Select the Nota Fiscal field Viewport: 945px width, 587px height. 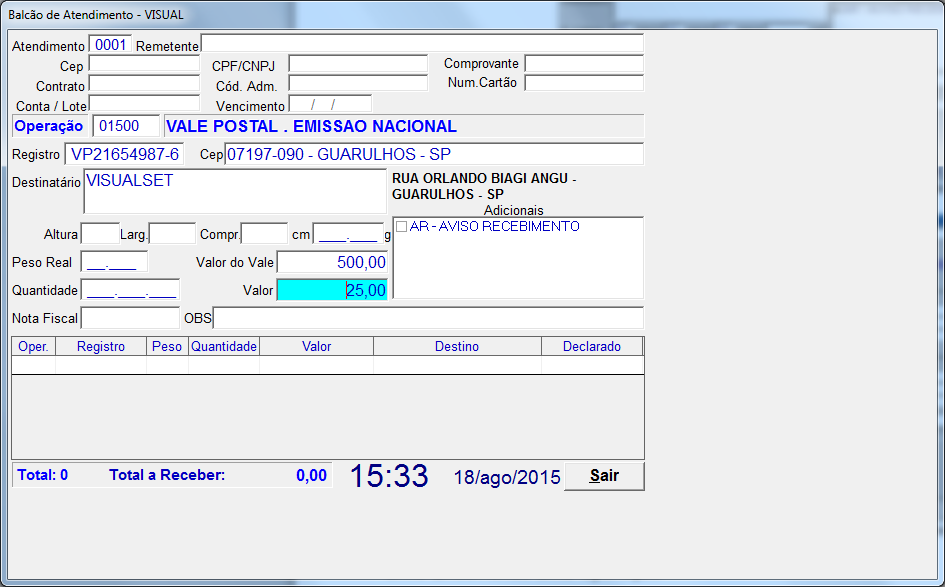130,318
